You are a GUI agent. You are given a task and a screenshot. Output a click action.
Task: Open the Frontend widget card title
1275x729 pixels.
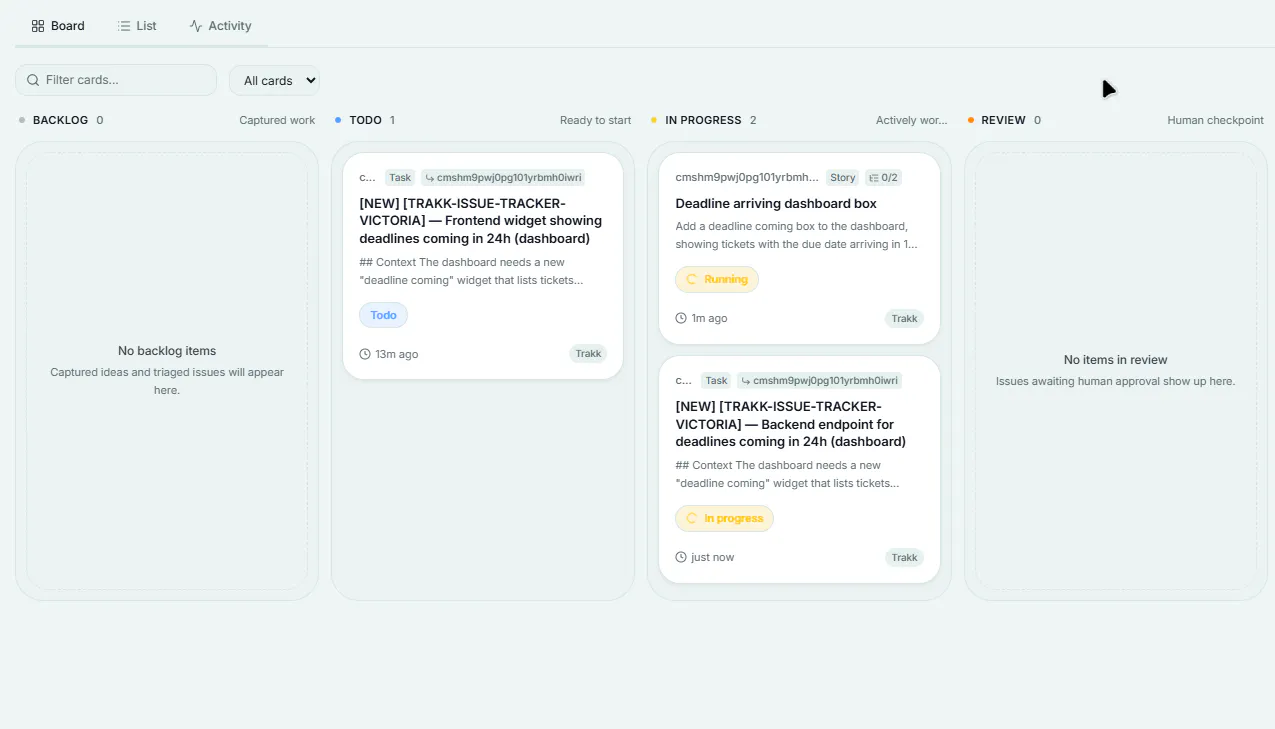coord(481,221)
